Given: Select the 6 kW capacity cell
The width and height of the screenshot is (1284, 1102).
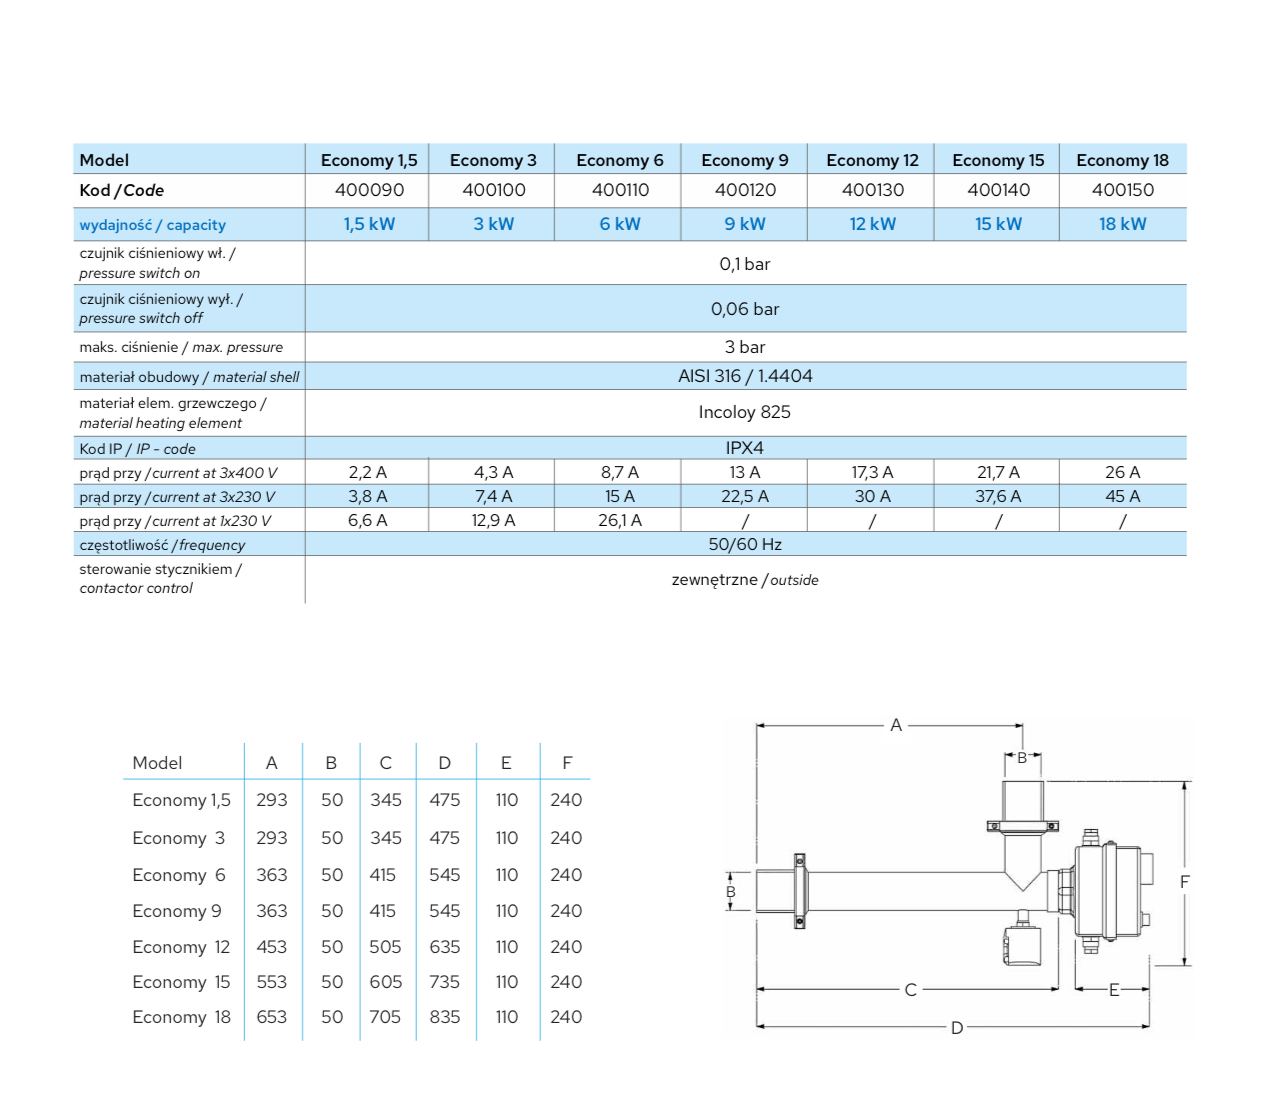Looking at the screenshot, I should 620,224.
